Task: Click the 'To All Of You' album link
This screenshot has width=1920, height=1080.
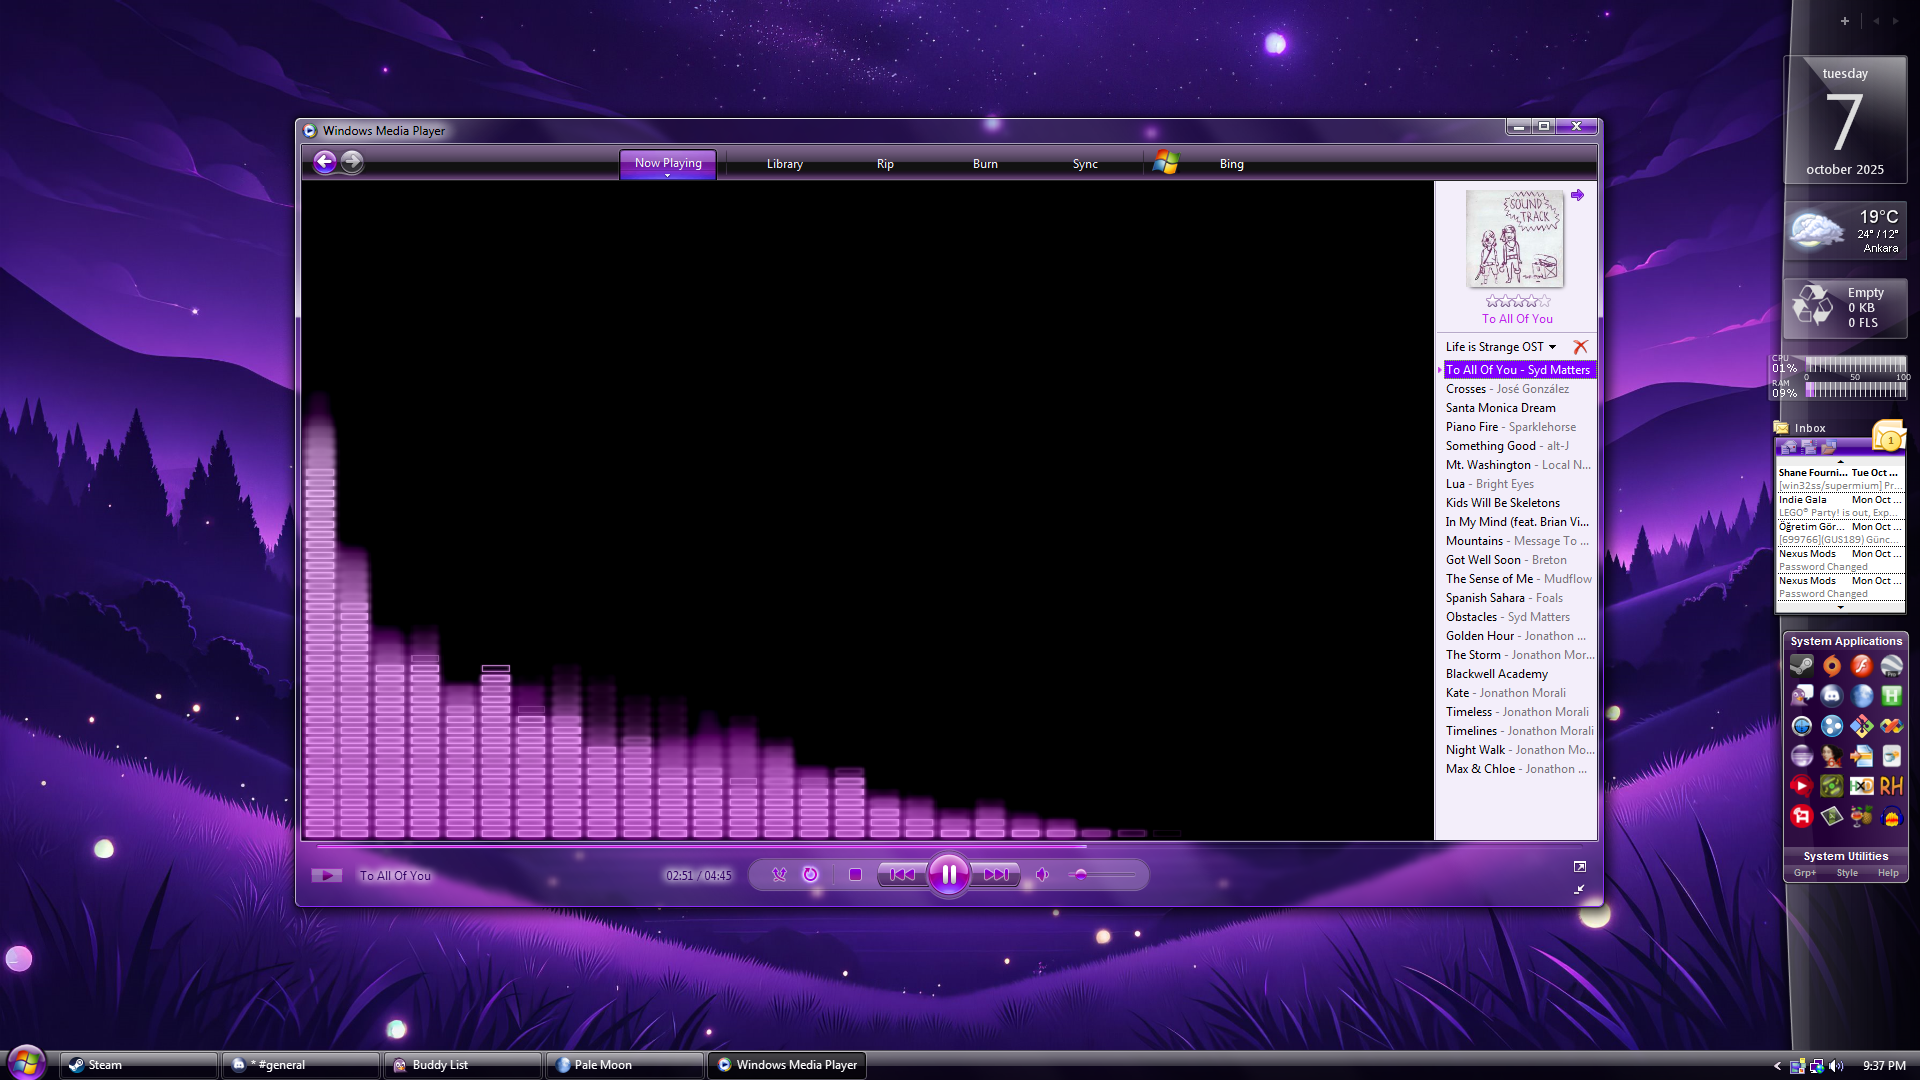Action: [1517, 319]
